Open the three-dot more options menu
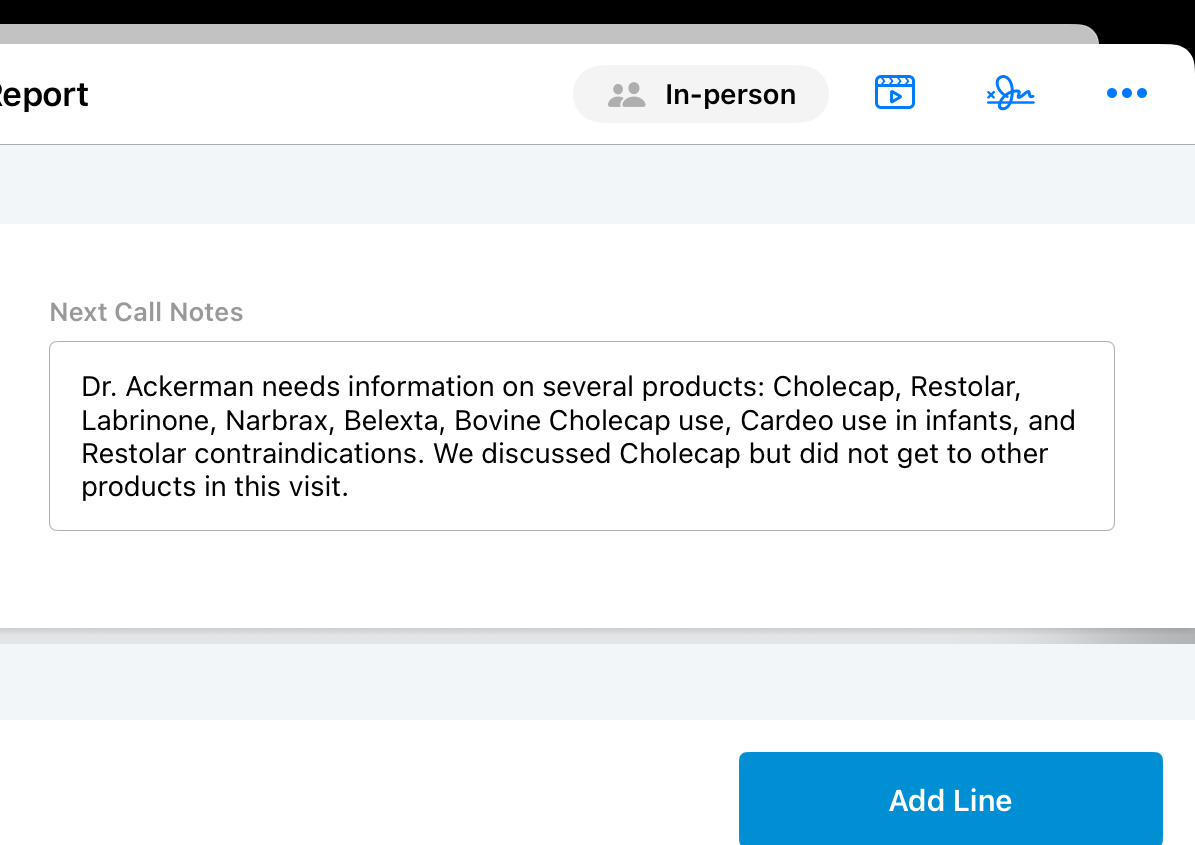 pyautogui.click(x=1127, y=94)
